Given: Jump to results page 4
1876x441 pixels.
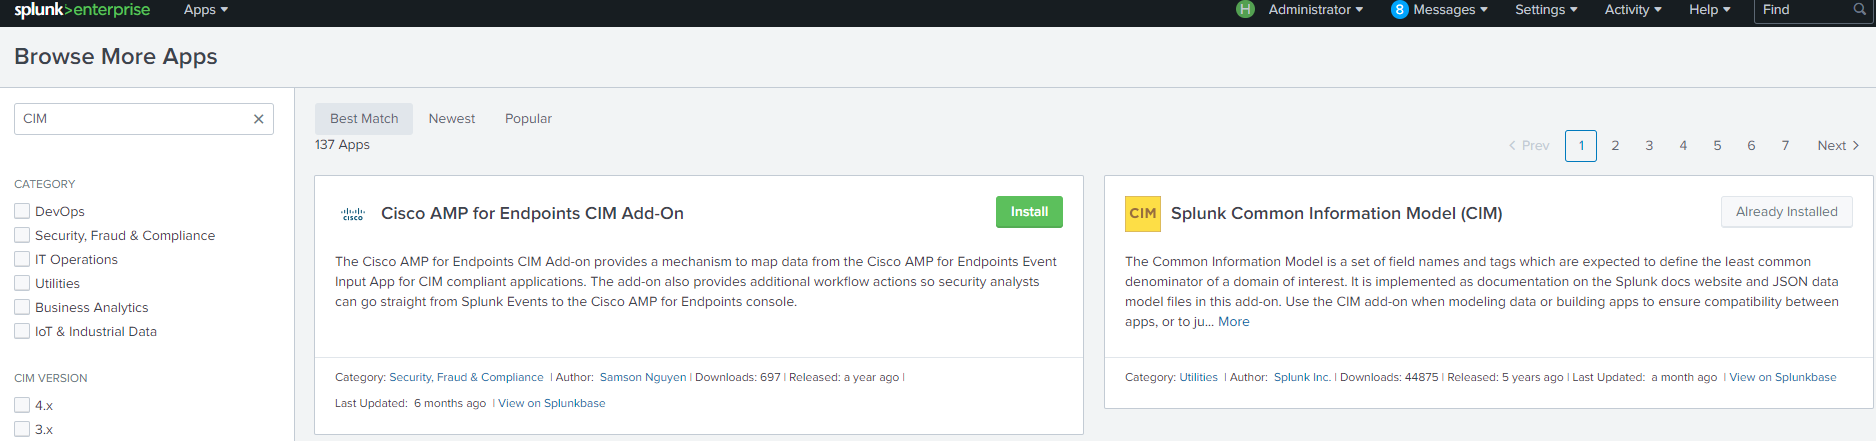Looking at the screenshot, I should coord(1683,146).
